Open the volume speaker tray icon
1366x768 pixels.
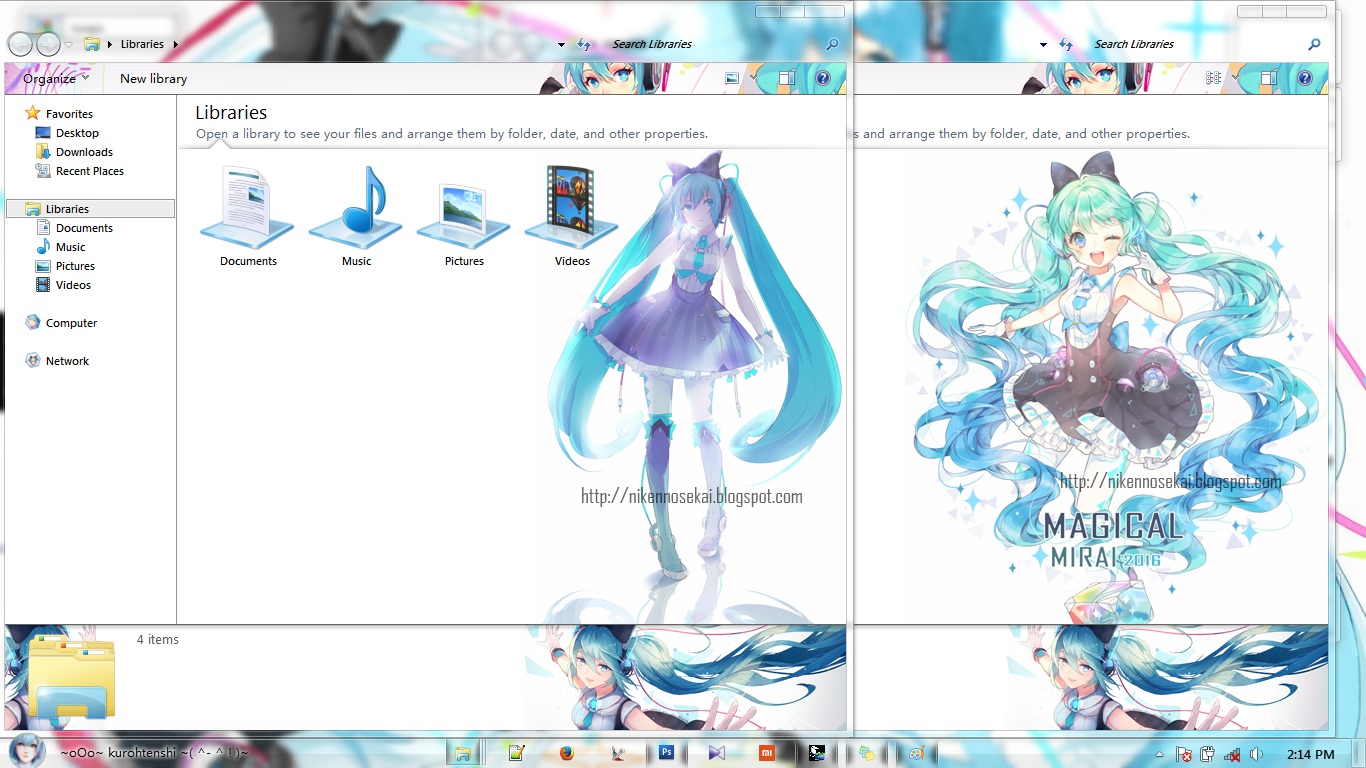click(x=1257, y=754)
